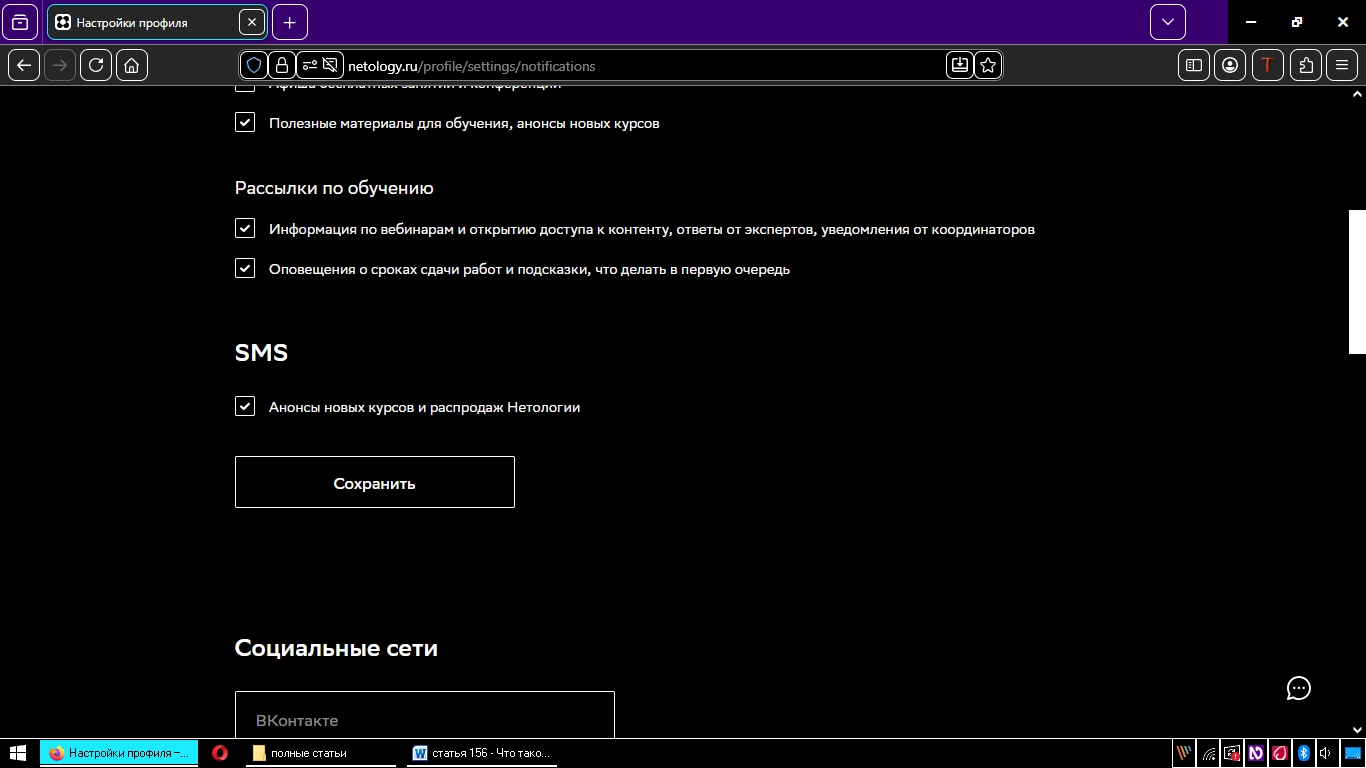Toggle the sidebar panel icon
This screenshot has width=1366, height=768.
click(1194, 65)
